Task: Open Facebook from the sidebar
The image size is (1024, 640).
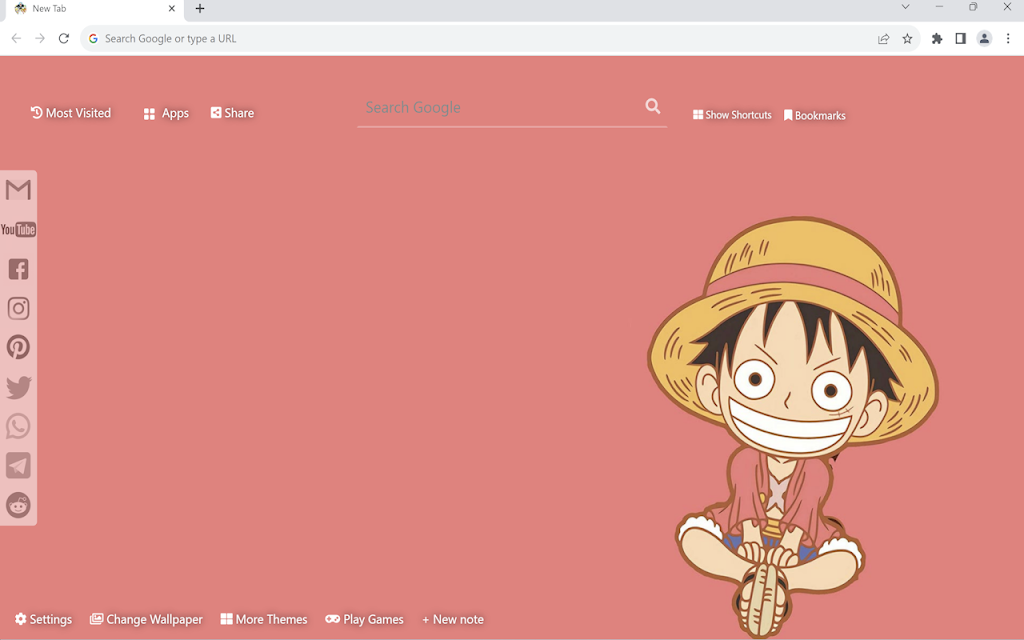Action: click(x=18, y=269)
